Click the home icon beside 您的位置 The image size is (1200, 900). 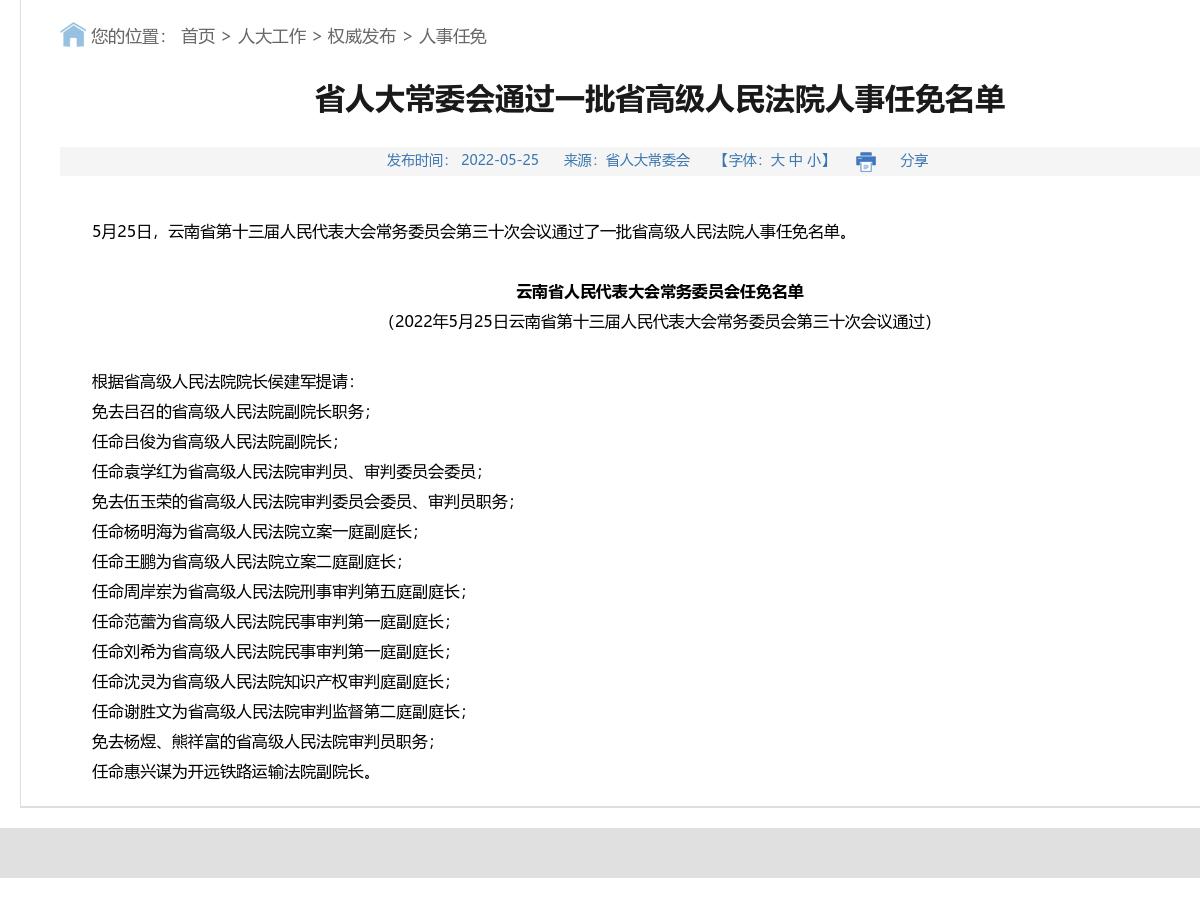pos(73,35)
